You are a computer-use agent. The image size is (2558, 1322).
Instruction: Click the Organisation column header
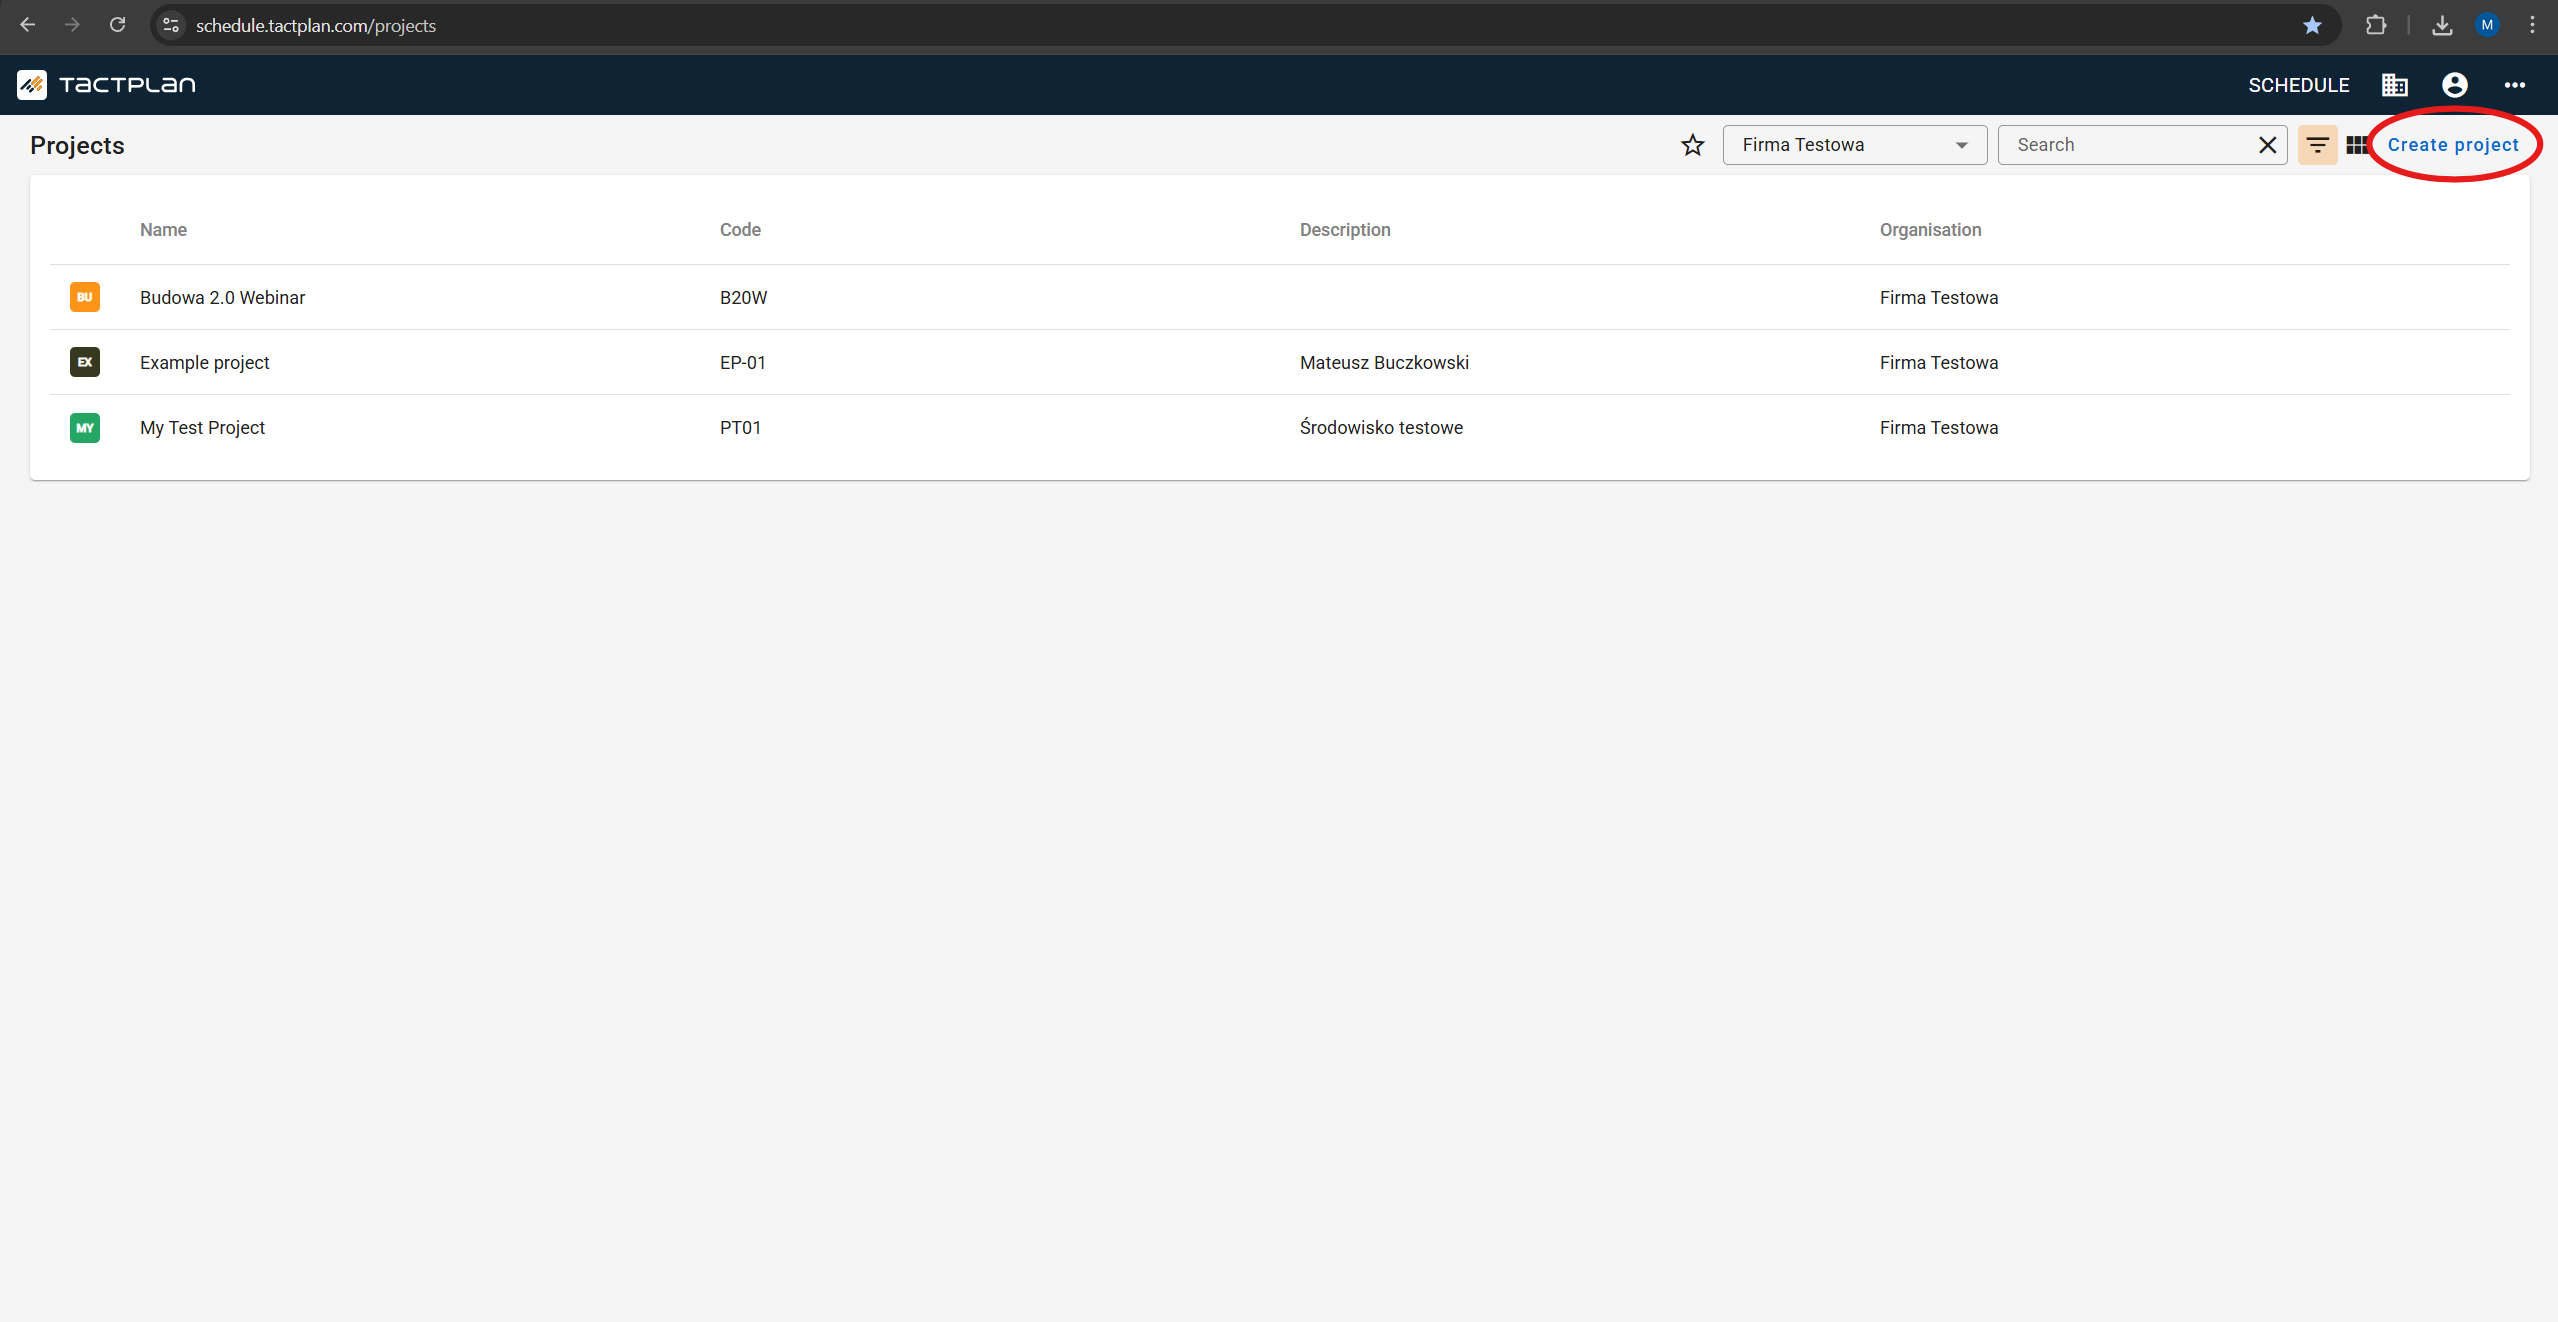coord(1930,230)
